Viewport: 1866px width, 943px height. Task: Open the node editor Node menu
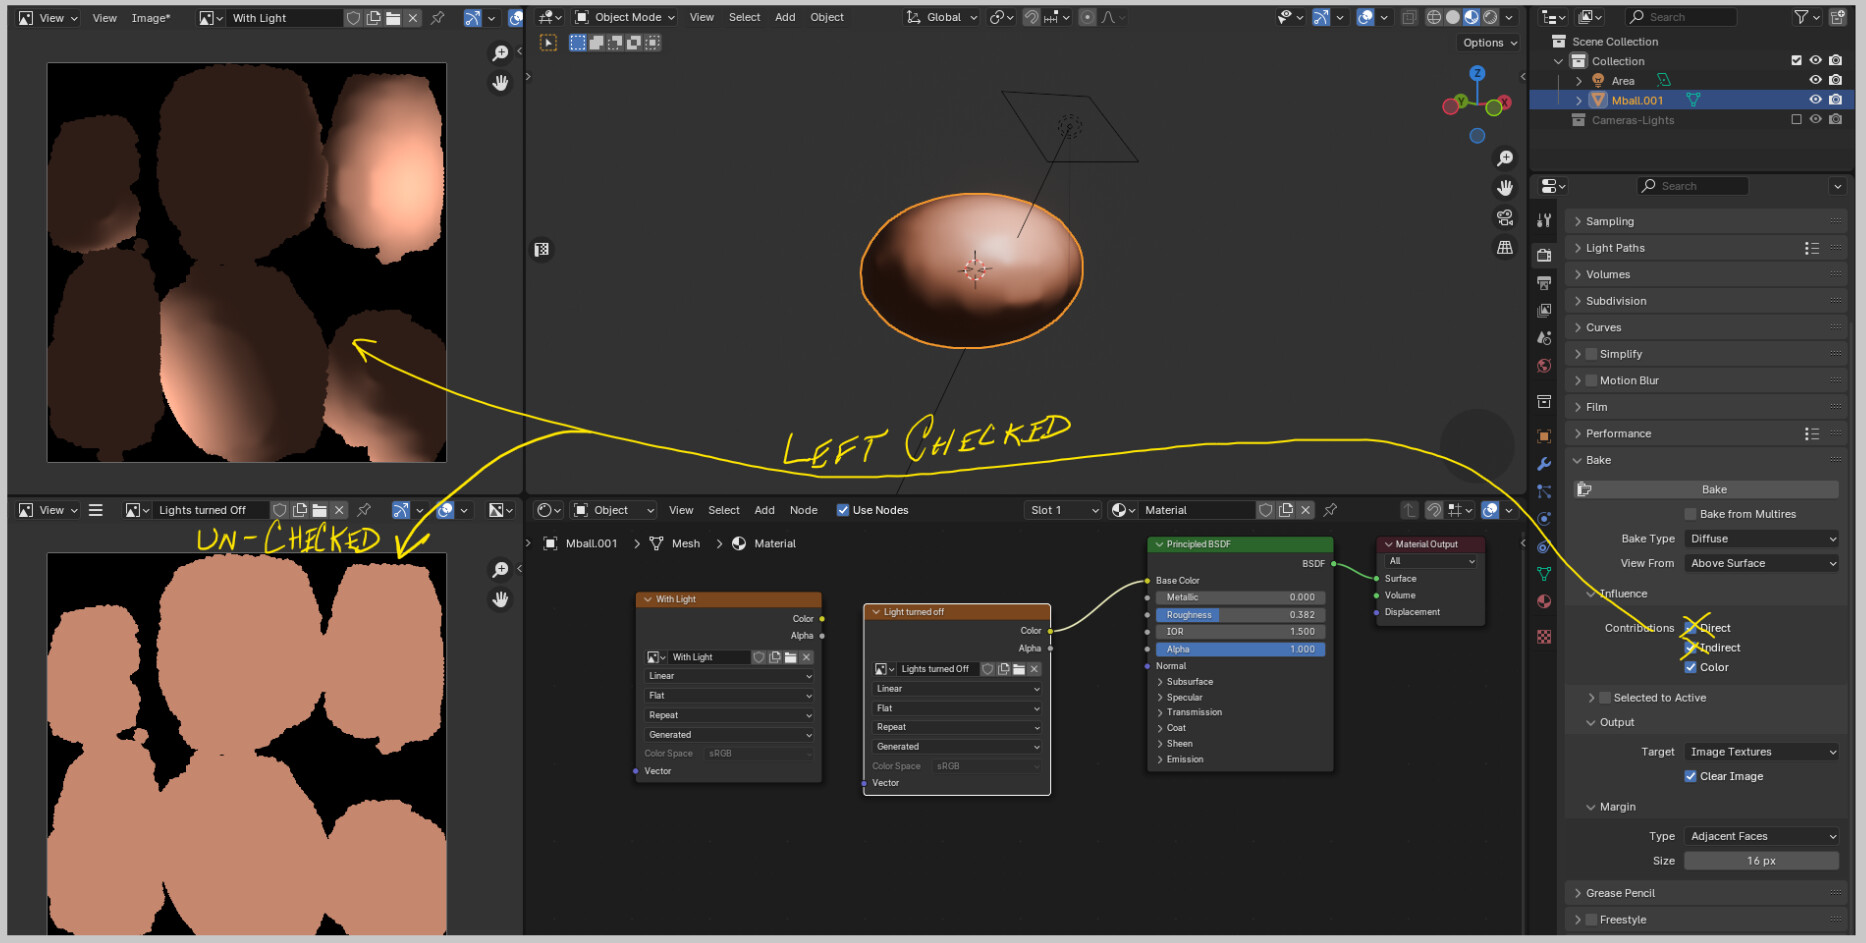(803, 510)
